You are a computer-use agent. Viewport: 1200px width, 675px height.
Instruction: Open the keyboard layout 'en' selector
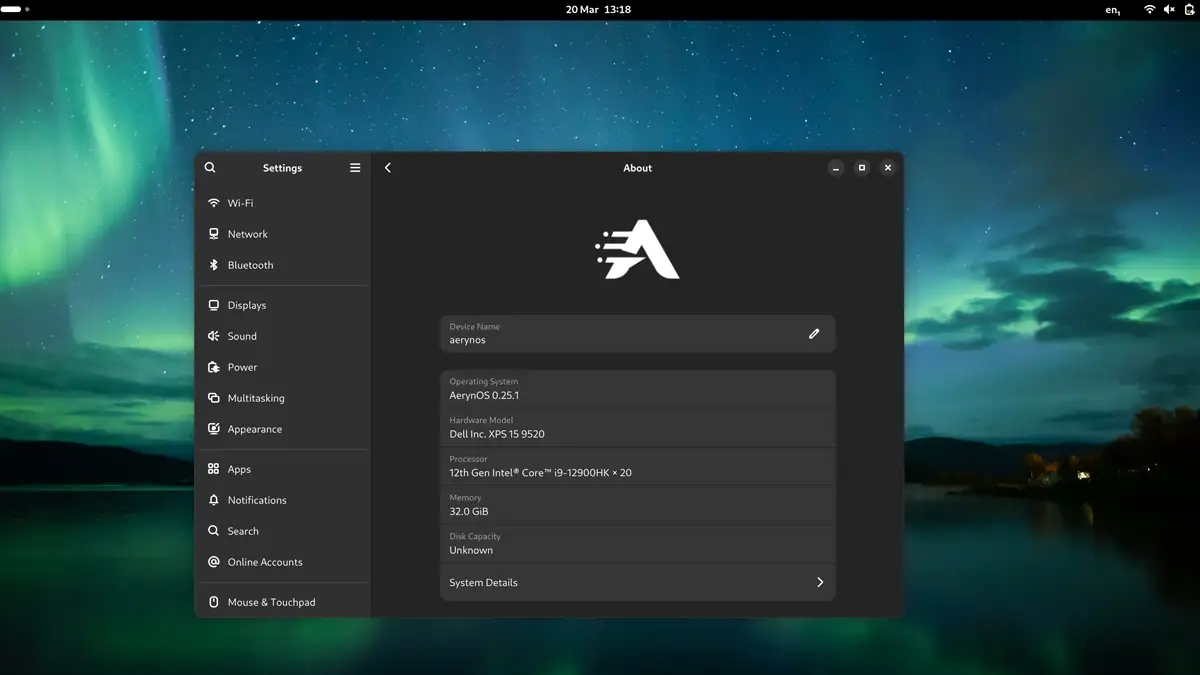(x=1113, y=10)
